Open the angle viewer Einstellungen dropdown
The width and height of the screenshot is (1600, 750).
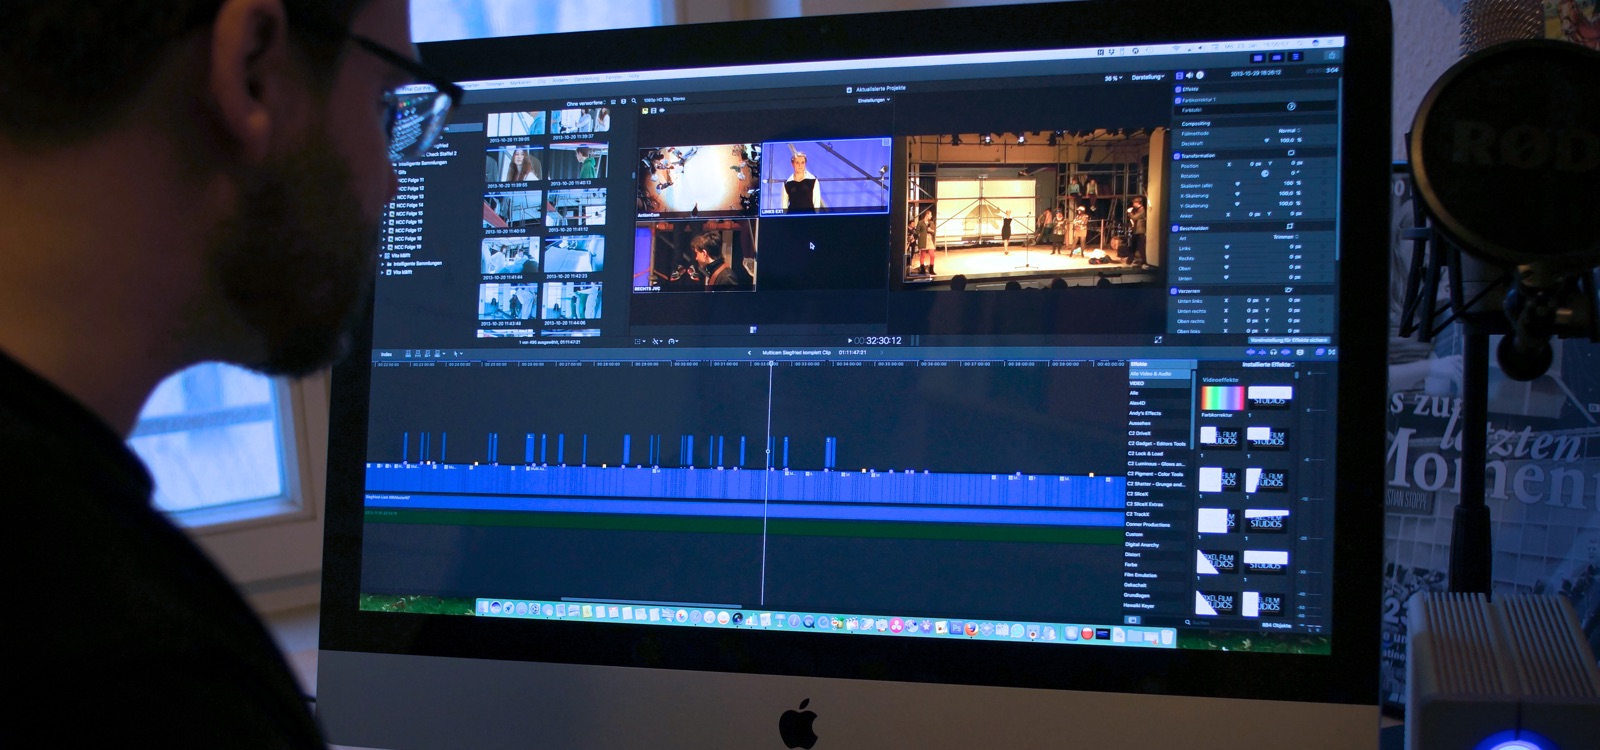(873, 100)
